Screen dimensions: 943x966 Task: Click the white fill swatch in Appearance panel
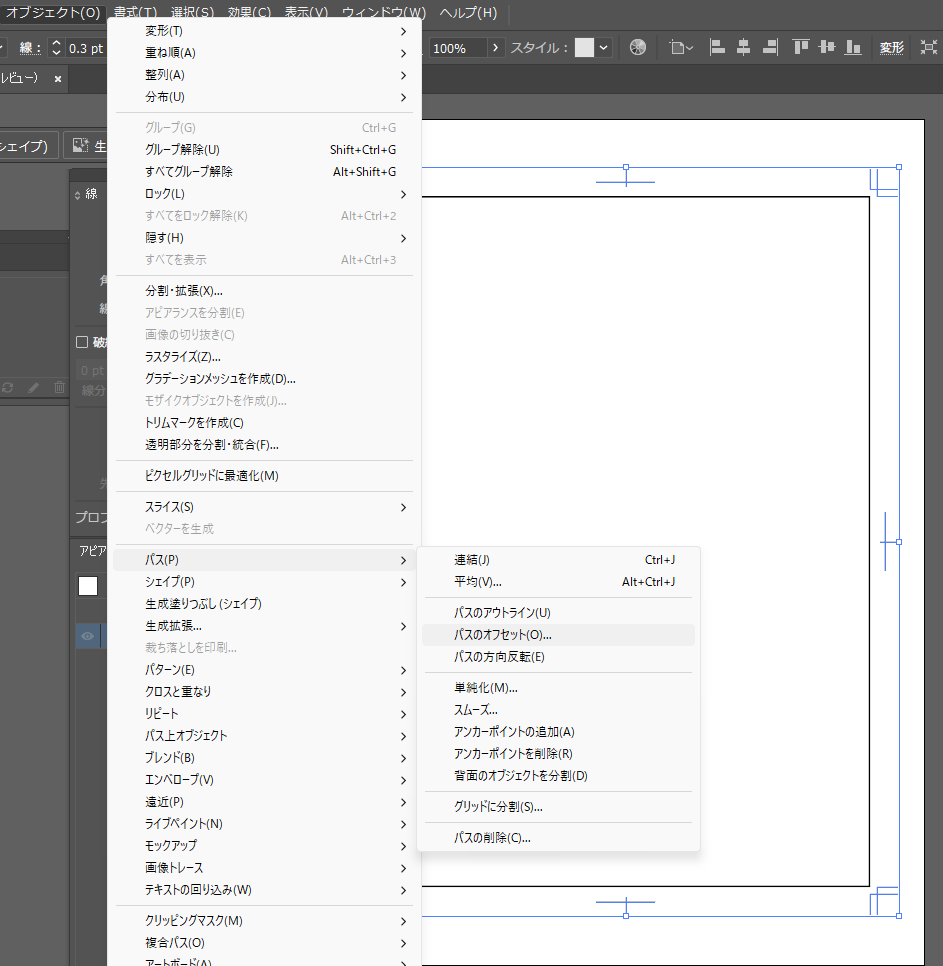(88, 586)
